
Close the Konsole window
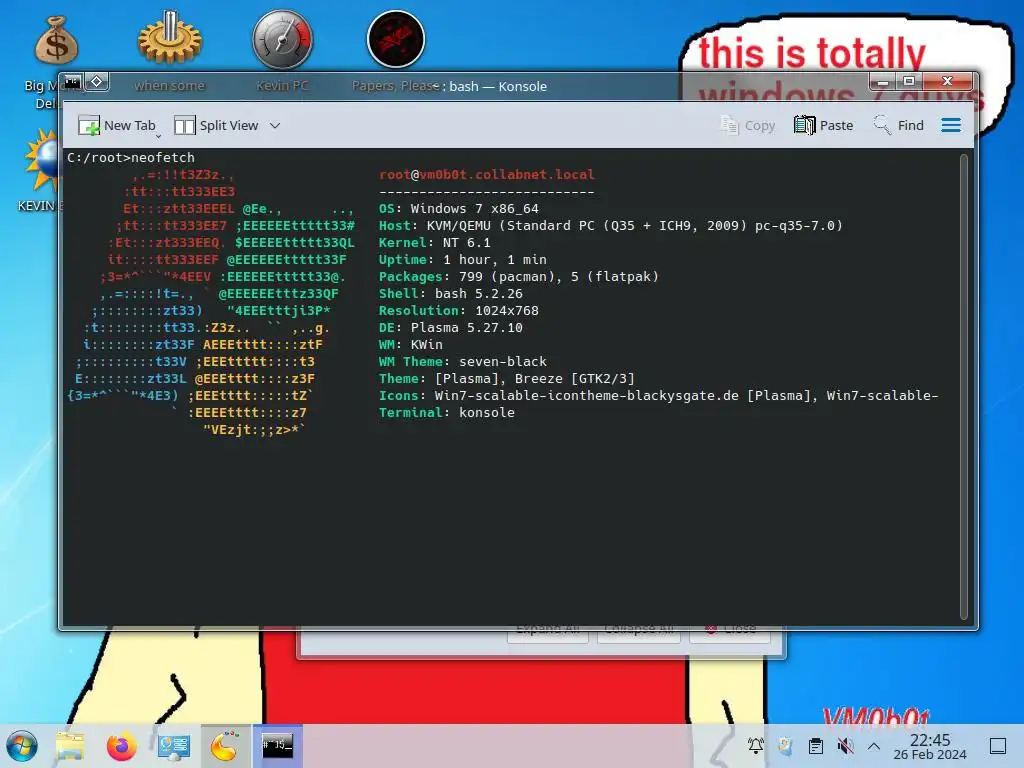click(948, 82)
